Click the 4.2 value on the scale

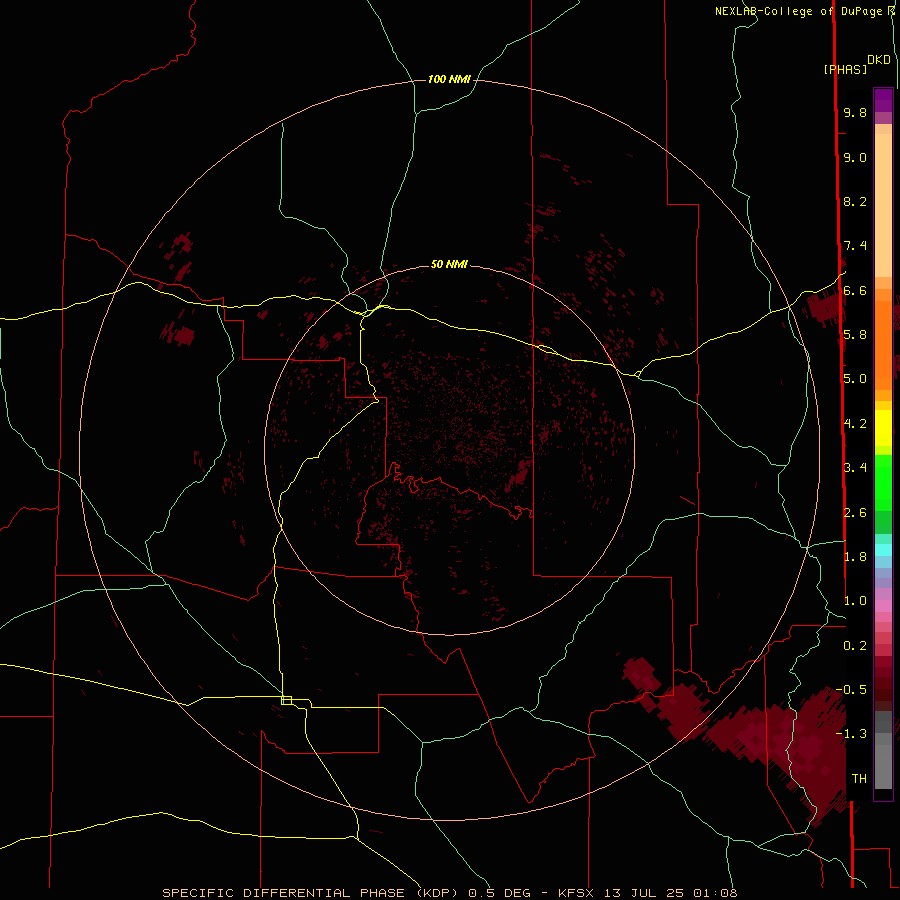coord(855,424)
